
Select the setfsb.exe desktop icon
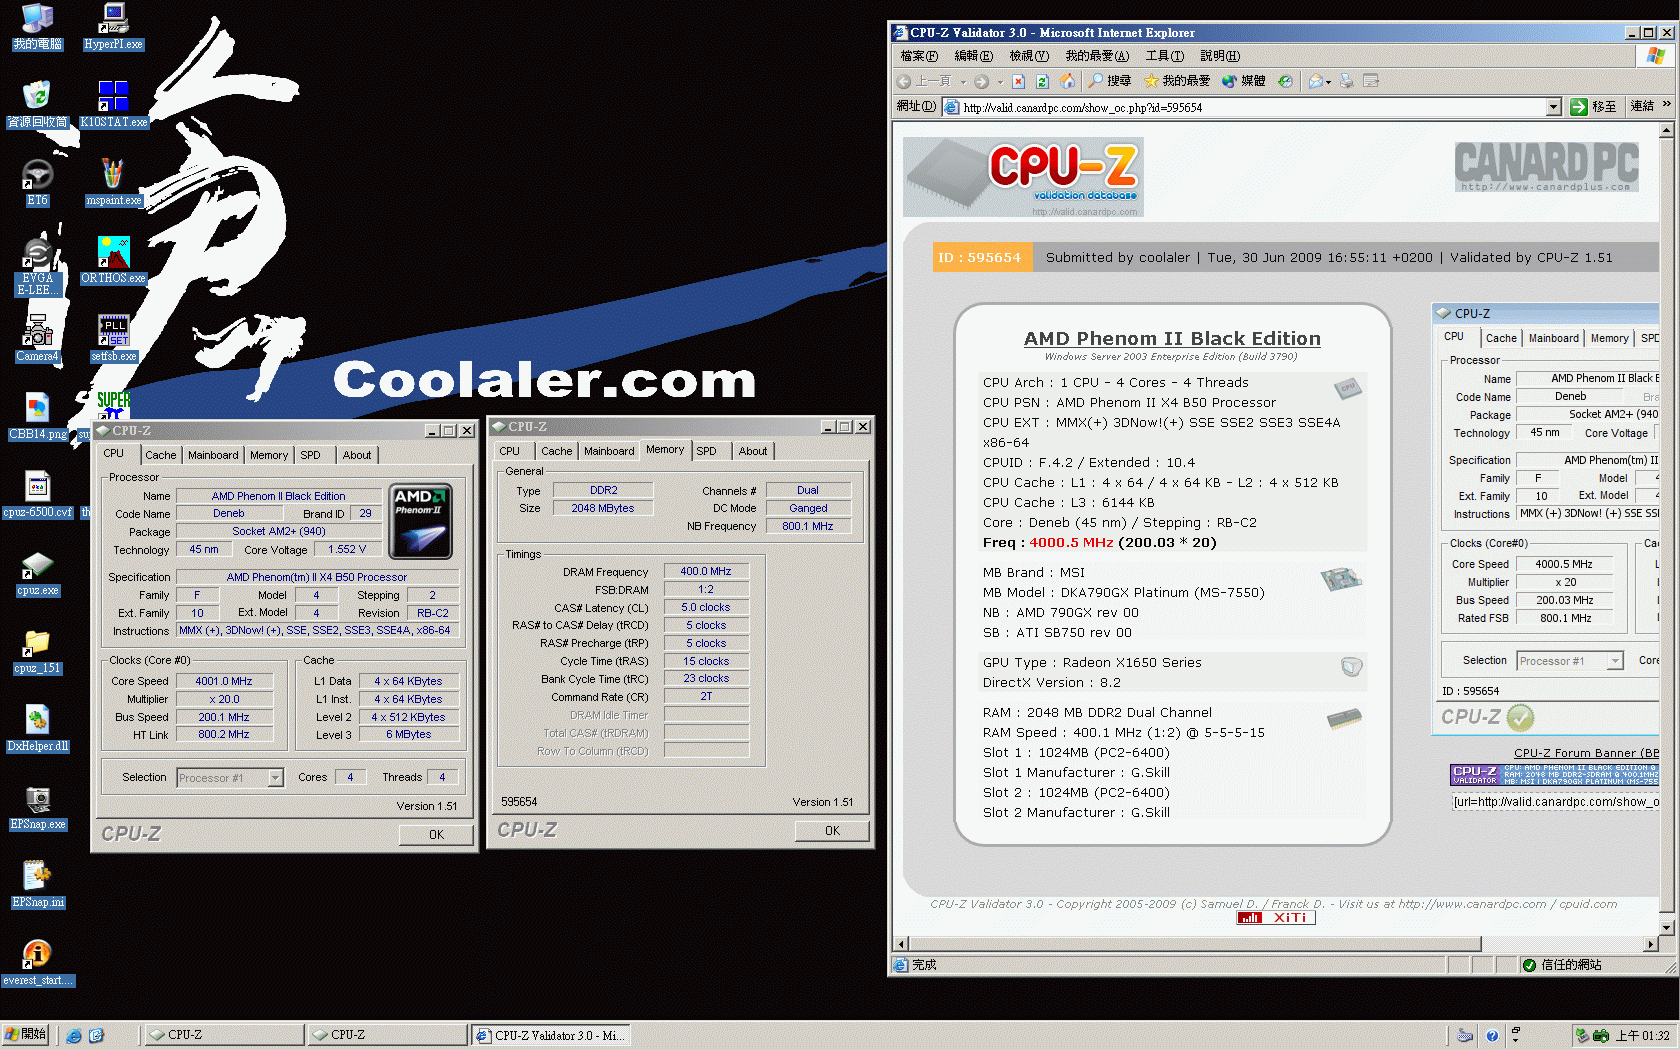coord(113,338)
